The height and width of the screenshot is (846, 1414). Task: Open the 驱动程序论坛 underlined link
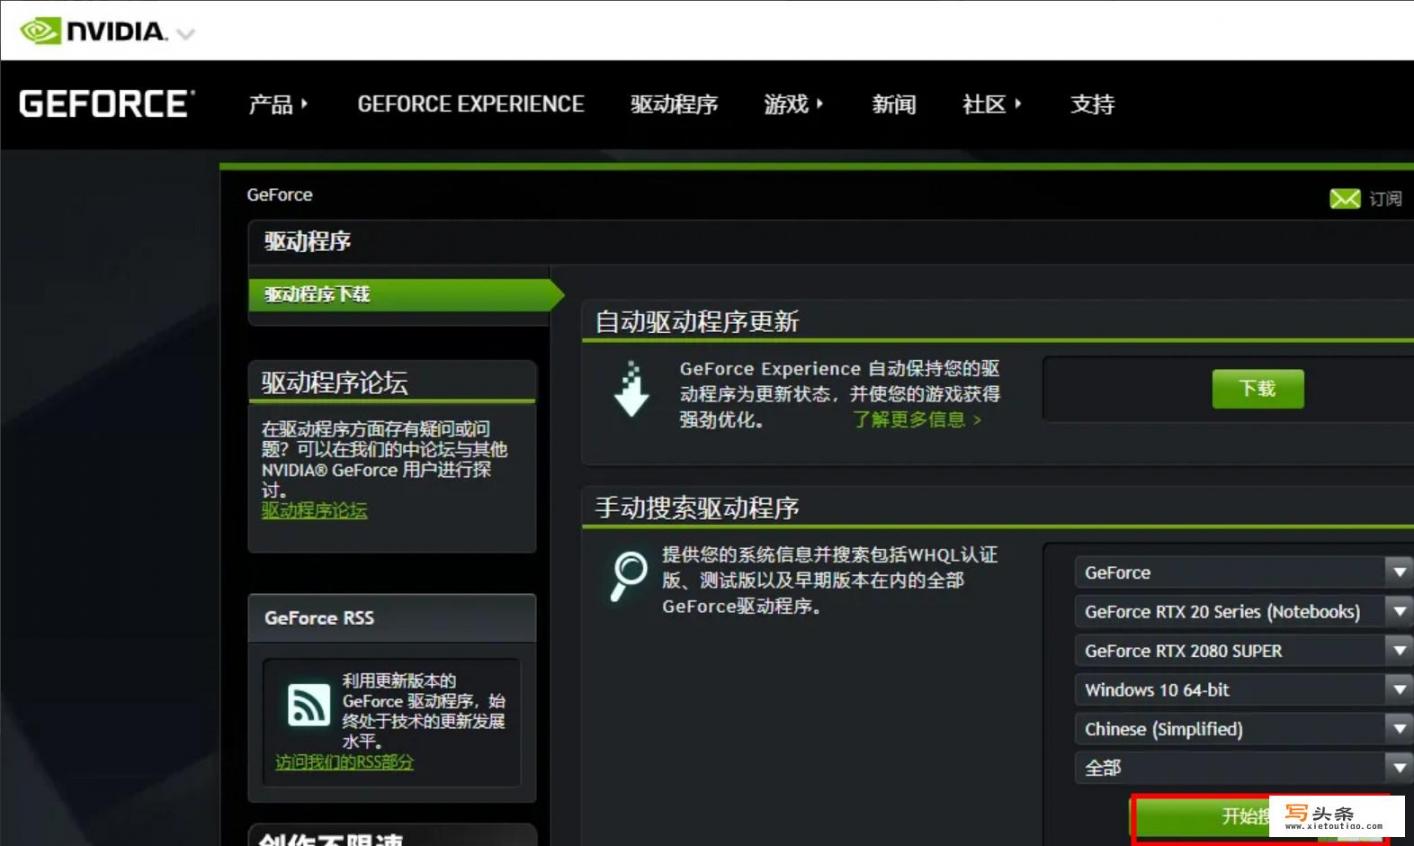(x=314, y=510)
